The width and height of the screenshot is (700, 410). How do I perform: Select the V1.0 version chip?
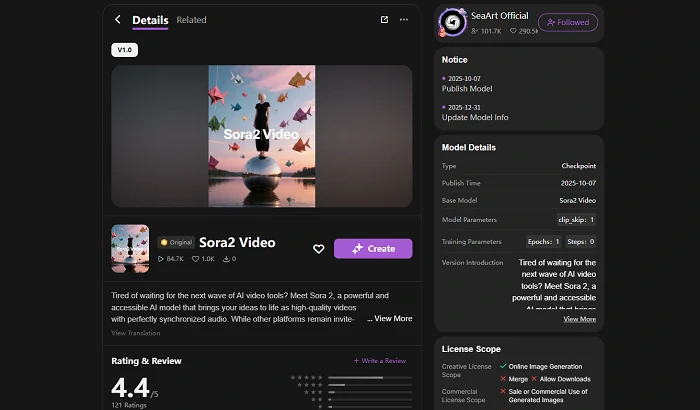pos(124,49)
